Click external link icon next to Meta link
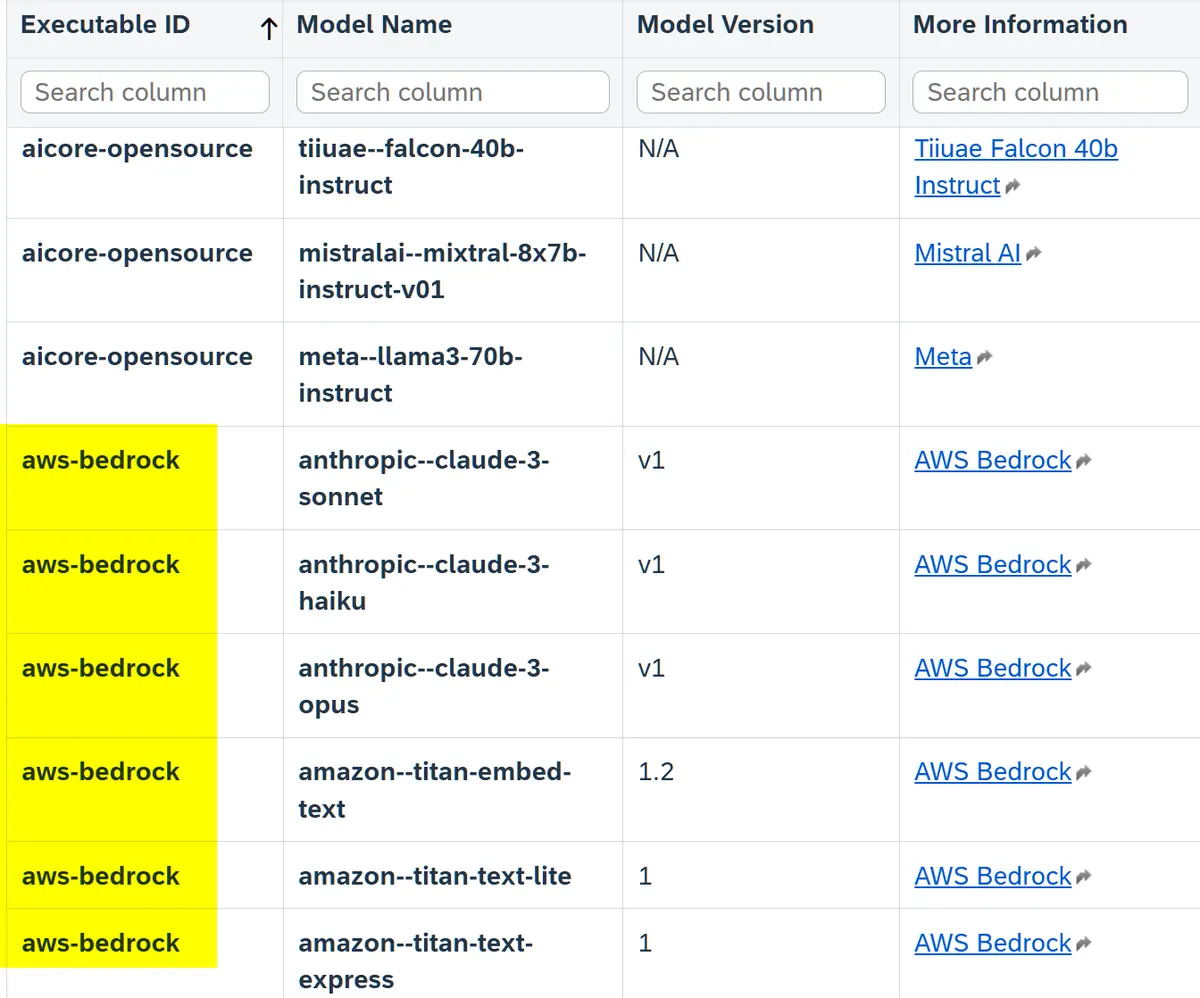 [984, 358]
